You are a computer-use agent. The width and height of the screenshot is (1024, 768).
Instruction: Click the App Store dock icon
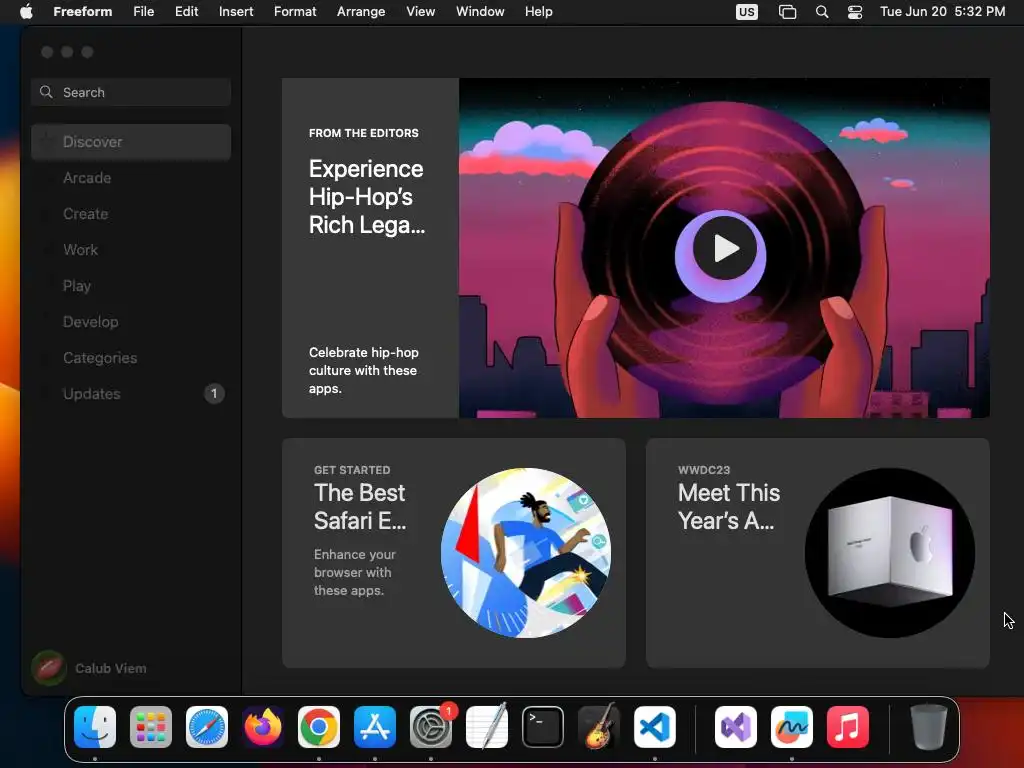coord(375,727)
